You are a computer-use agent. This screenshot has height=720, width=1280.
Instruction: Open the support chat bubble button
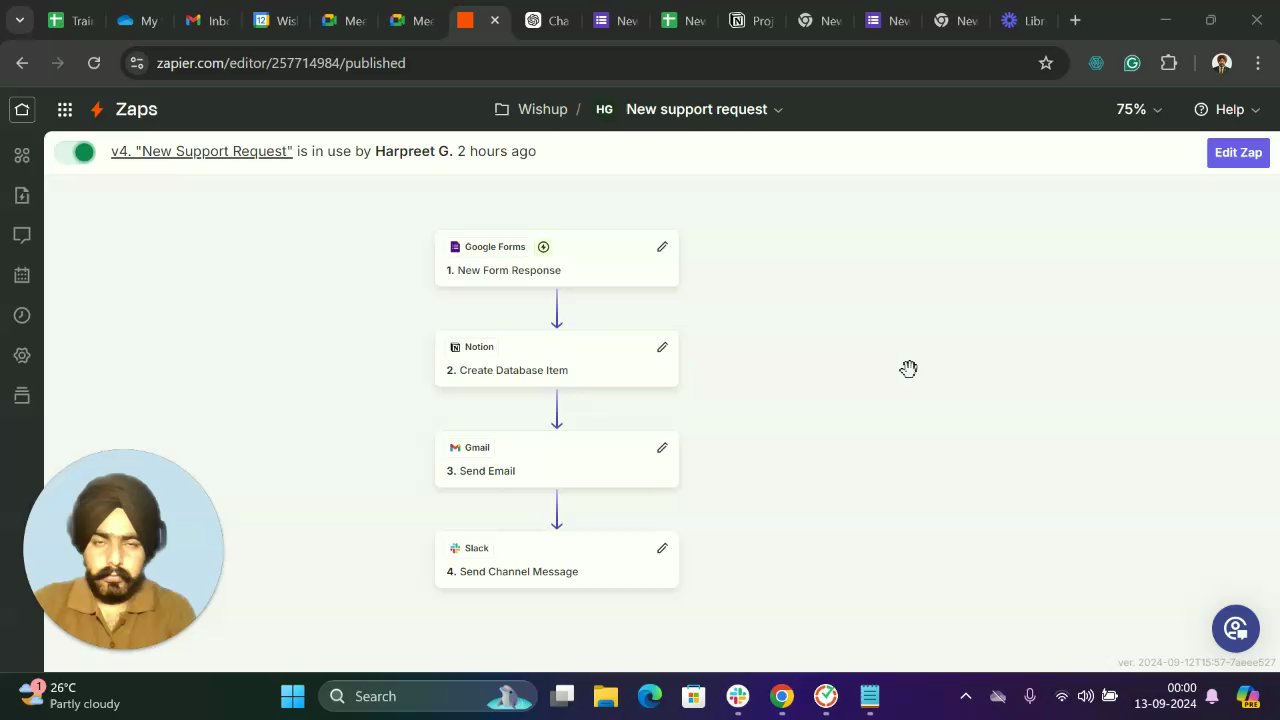(x=1236, y=628)
